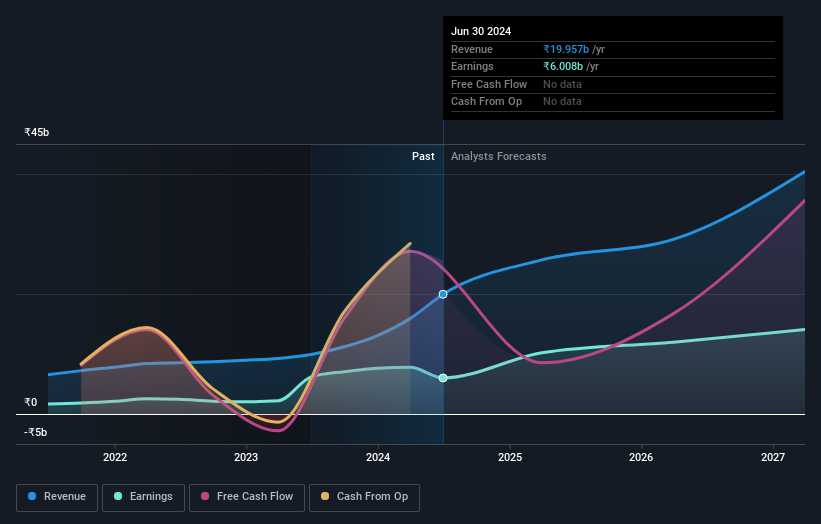Toggle the Revenue legend button
The width and height of the screenshot is (821, 524).
(57, 497)
